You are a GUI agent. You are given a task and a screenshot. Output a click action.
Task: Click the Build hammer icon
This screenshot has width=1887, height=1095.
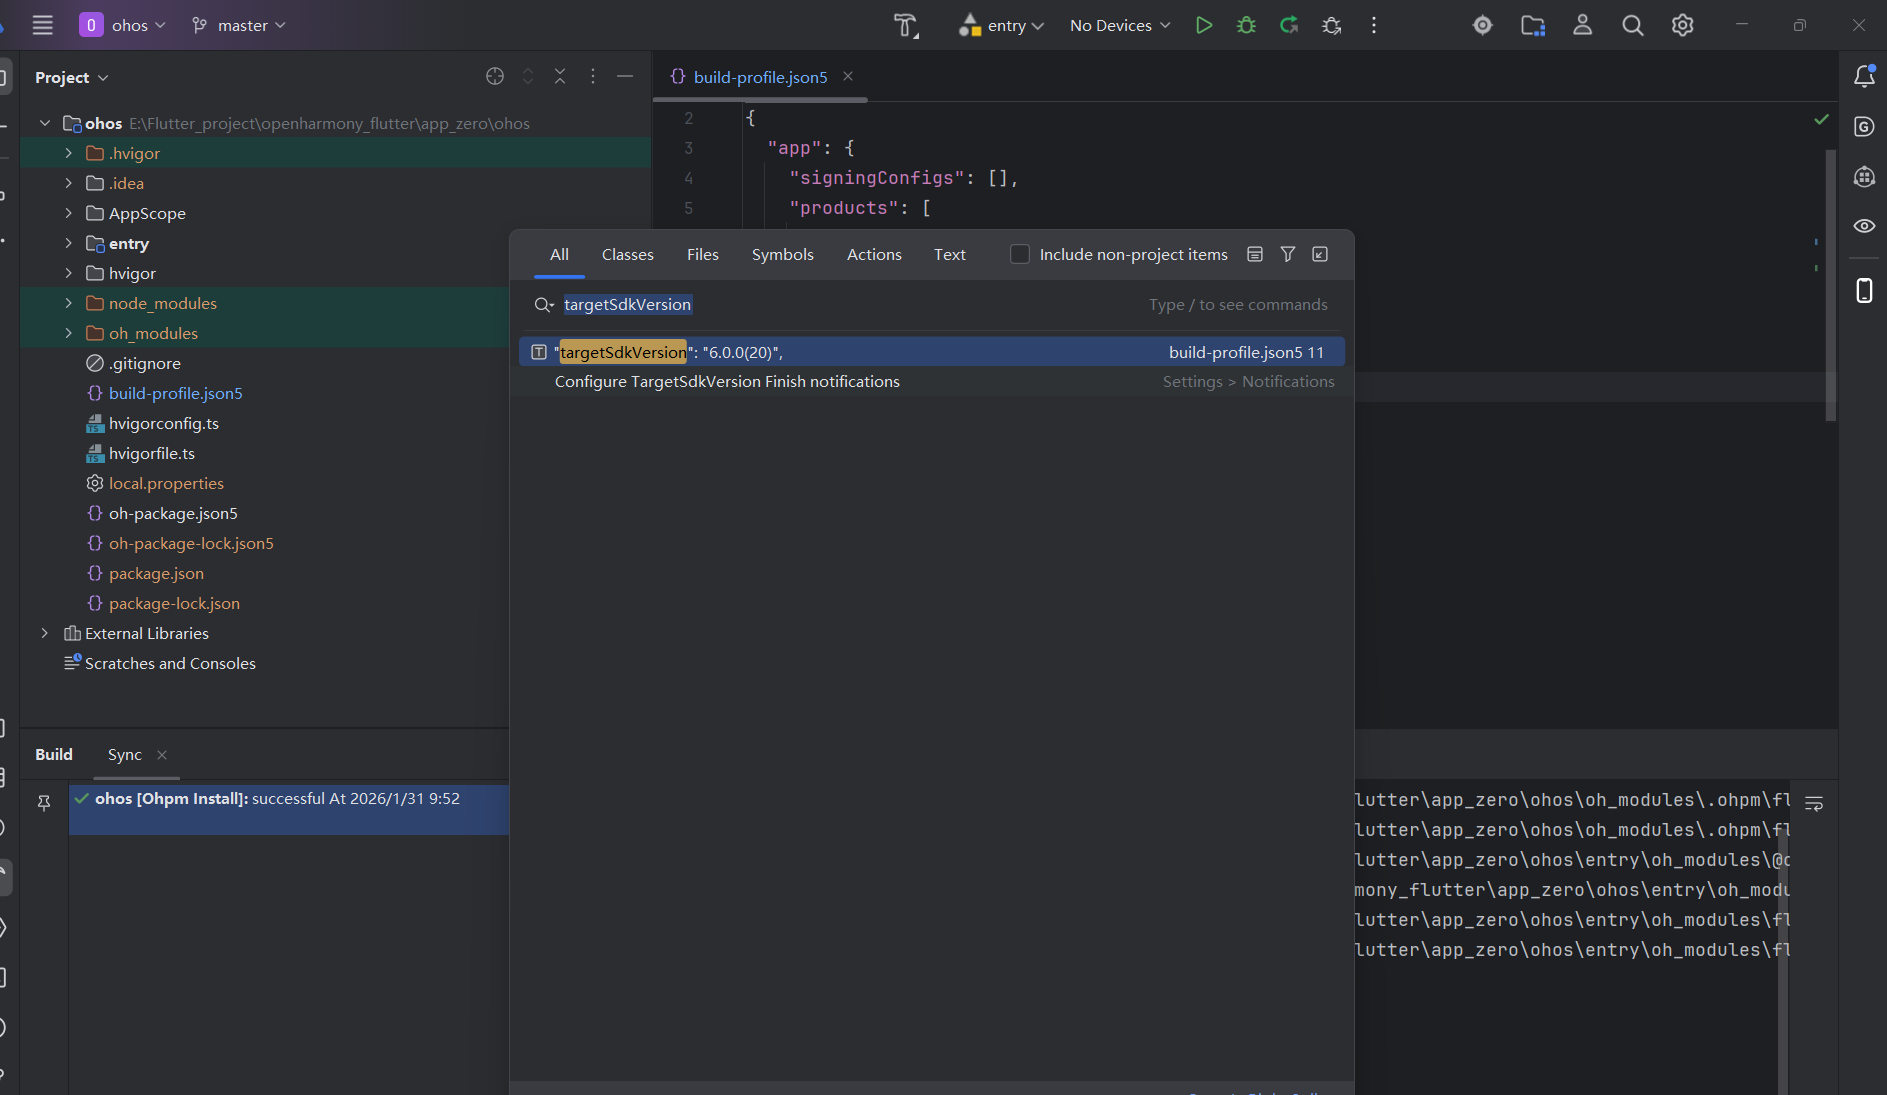point(906,25)
